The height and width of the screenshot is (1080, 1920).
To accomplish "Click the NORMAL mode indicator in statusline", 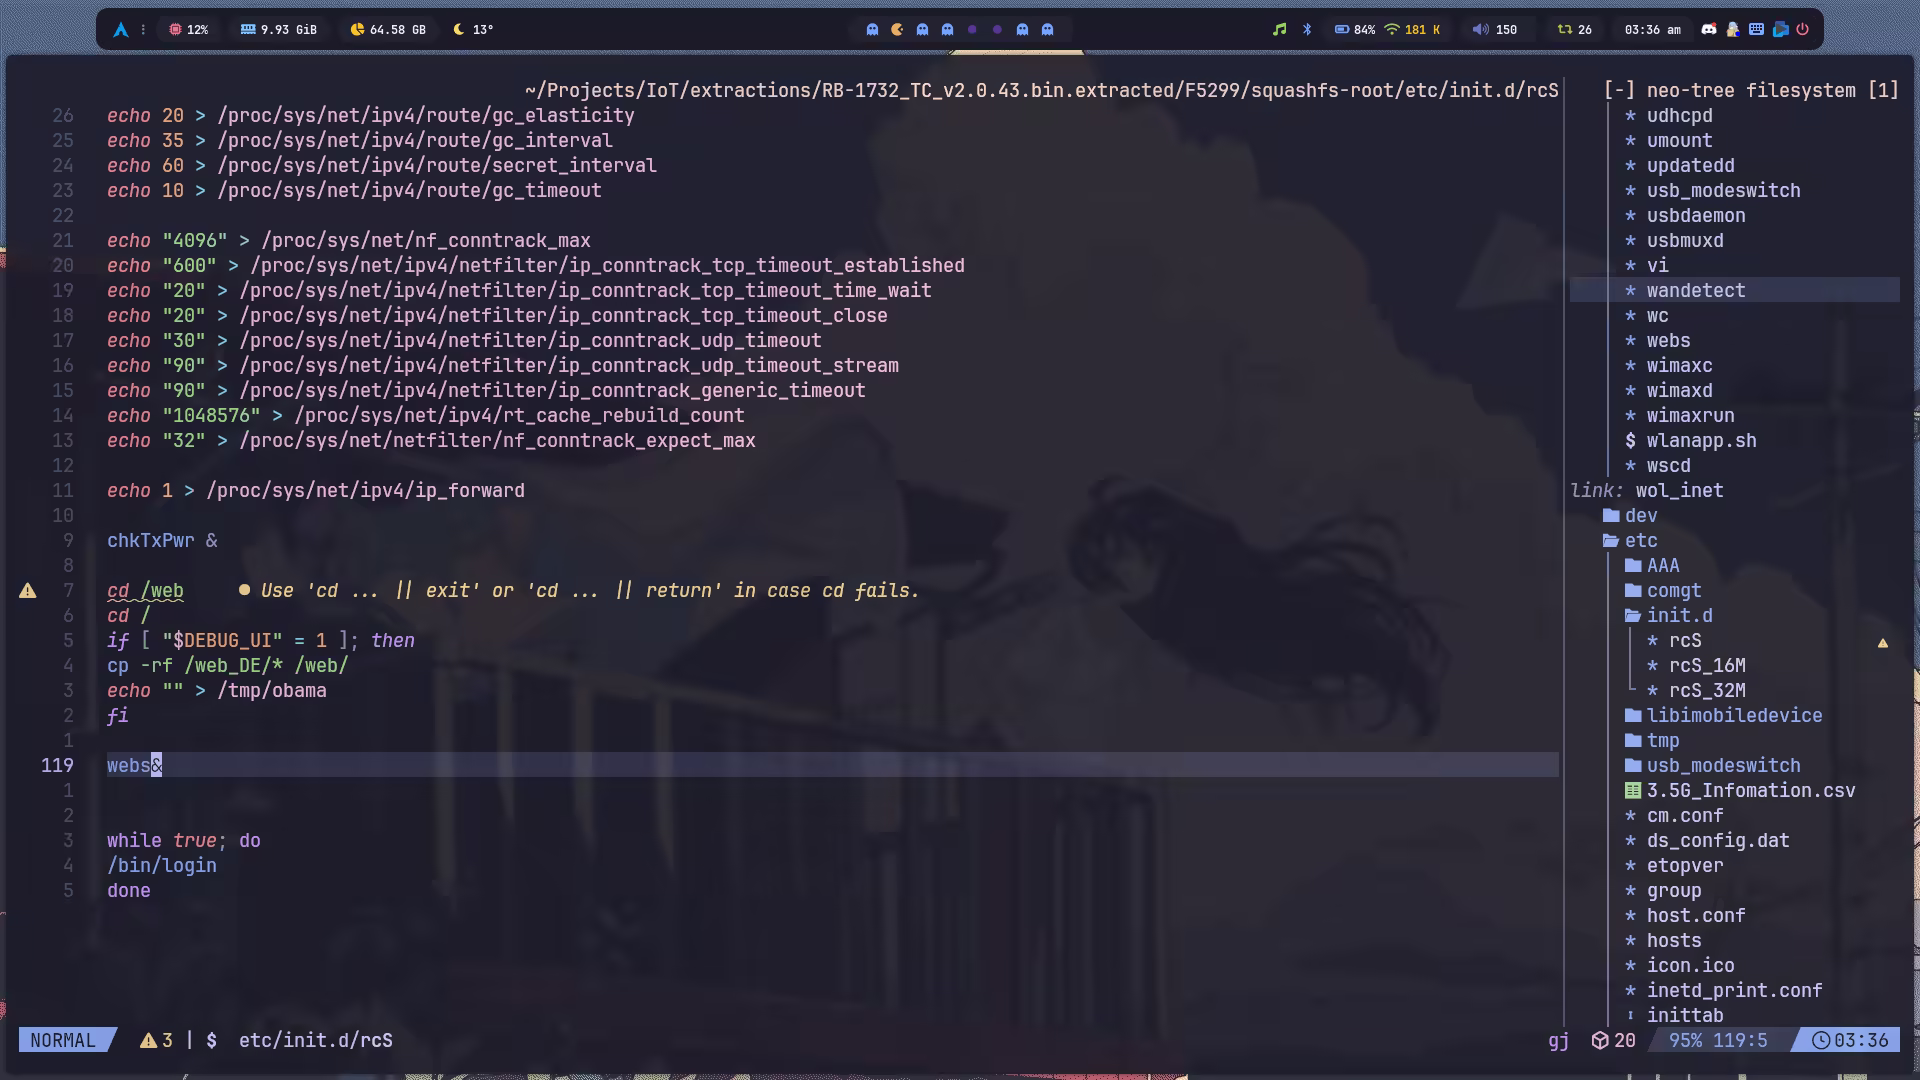I will (63, 1041).
